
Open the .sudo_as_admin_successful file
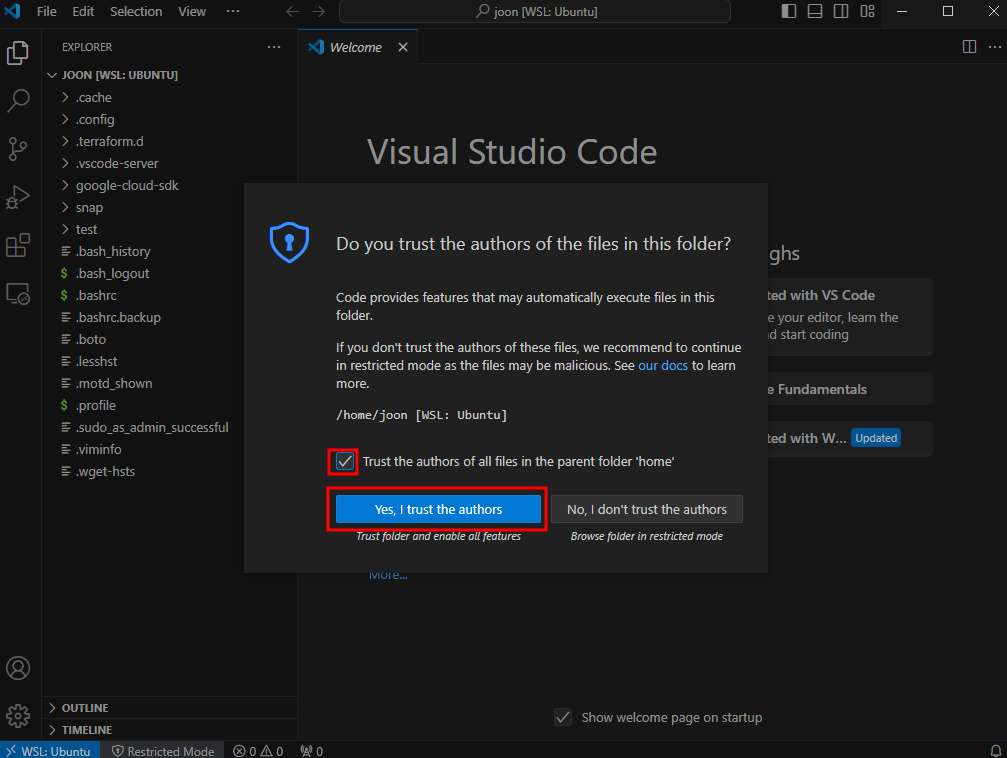(170, 427)
